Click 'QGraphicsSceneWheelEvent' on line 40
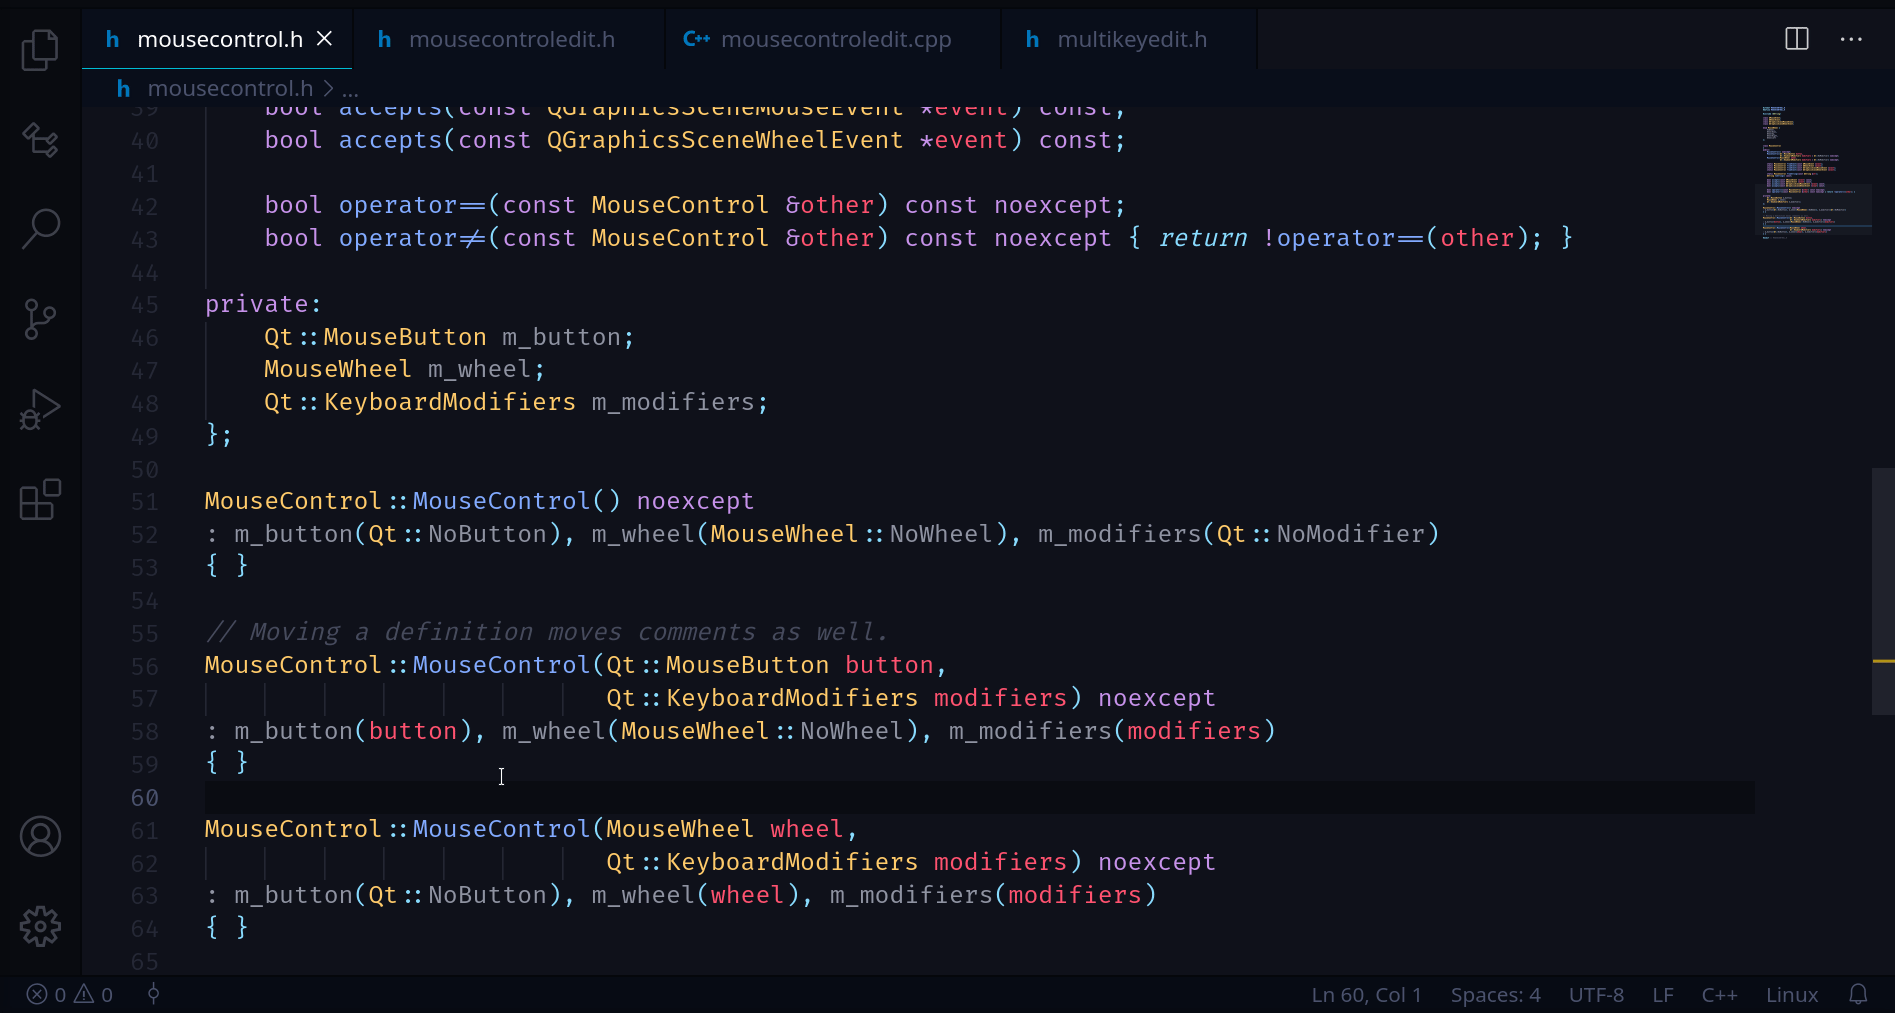The width and height of the screenshot is (1895, 1013). coord(725,140)
